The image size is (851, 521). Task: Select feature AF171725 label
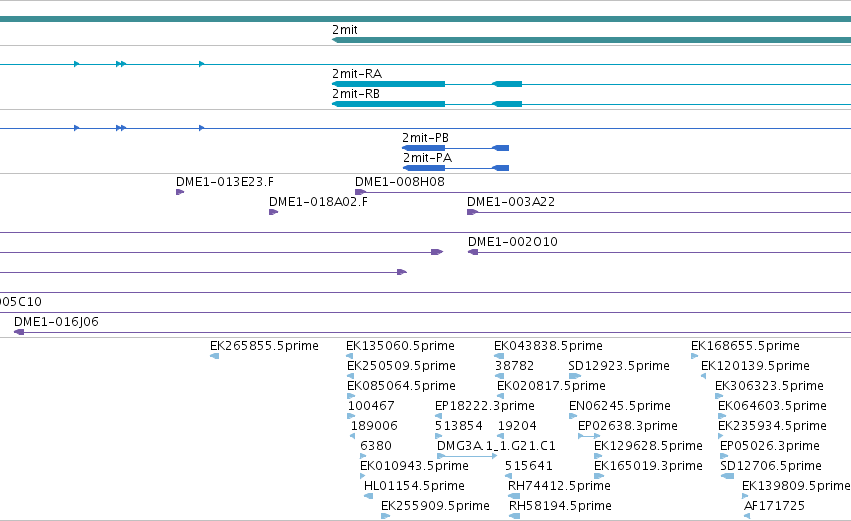tap(774, 506)
